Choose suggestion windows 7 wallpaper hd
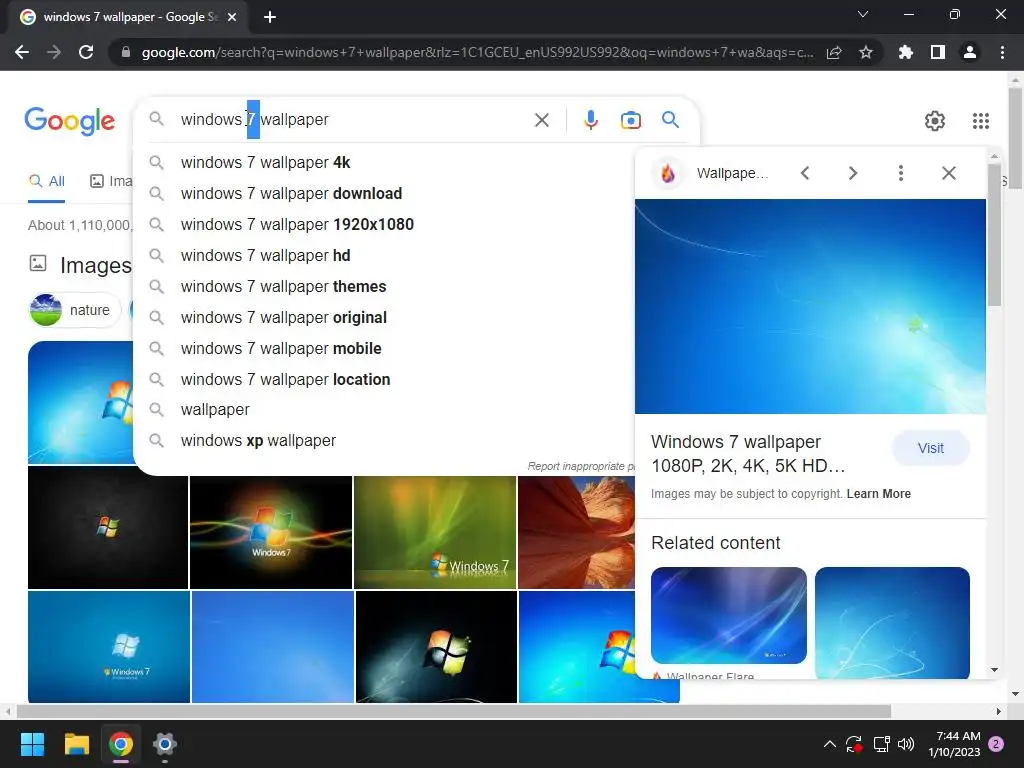This screenshot has height=768, width=1024. click(383, 255)
